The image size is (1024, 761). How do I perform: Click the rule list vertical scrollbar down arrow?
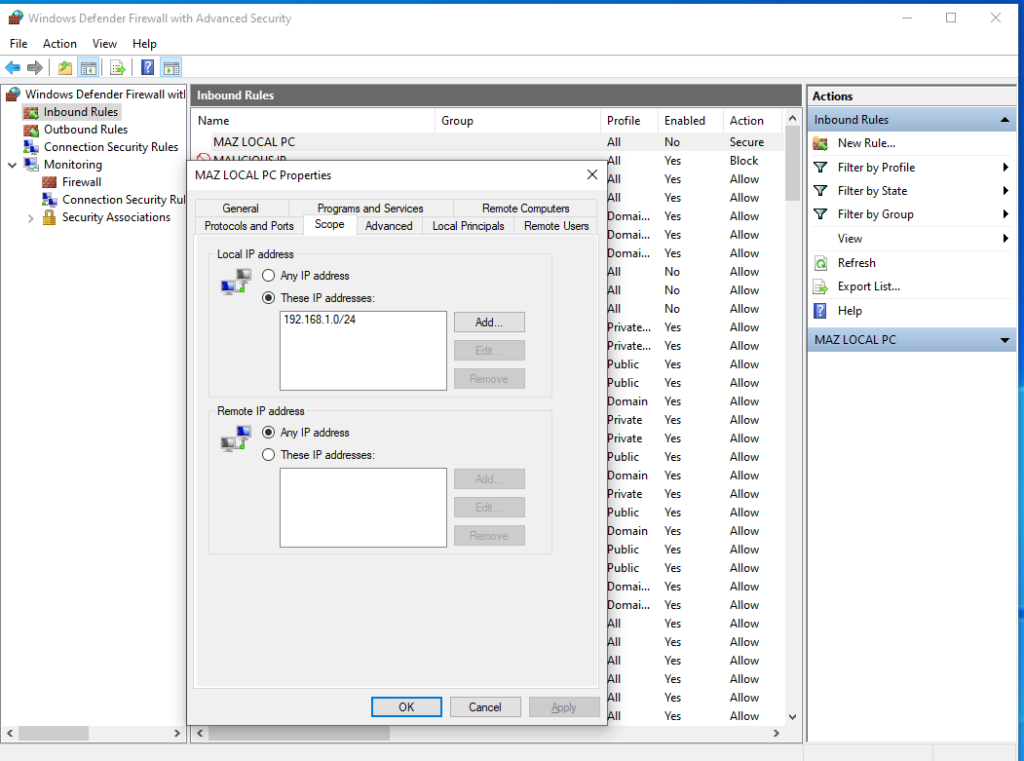pos(792,717)
